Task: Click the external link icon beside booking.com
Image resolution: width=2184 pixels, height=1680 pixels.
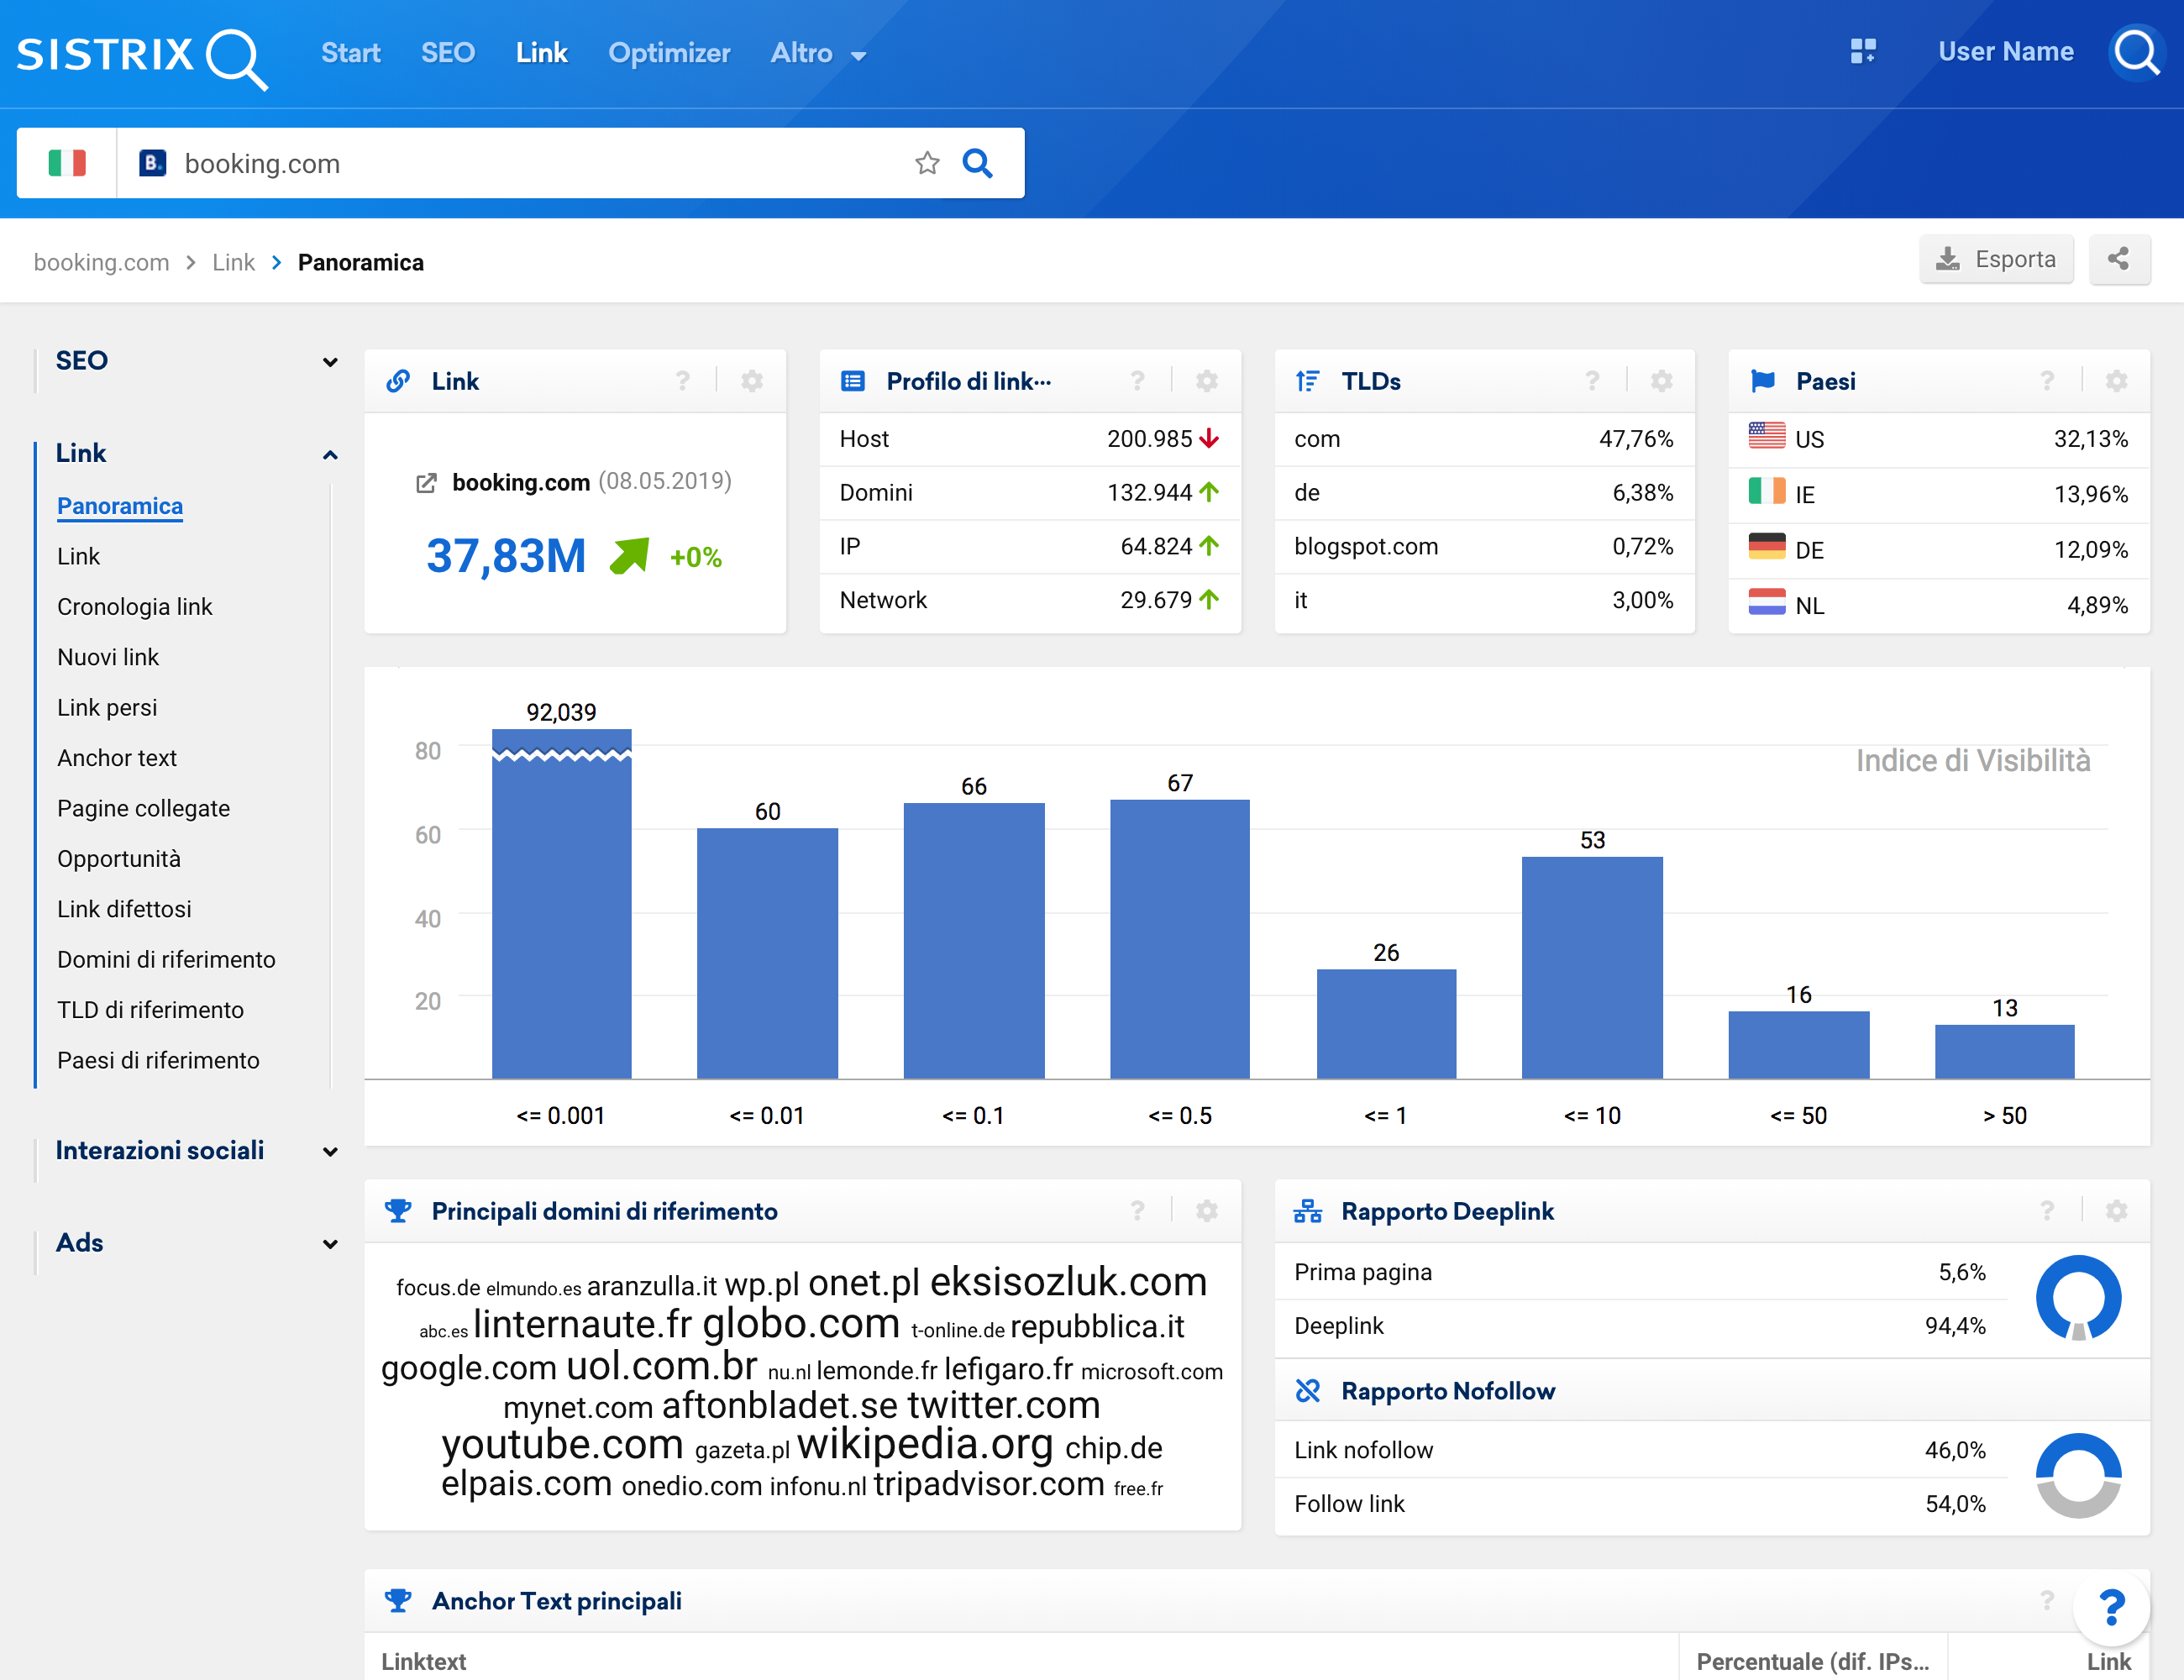Action: click(x=426, y=483)
